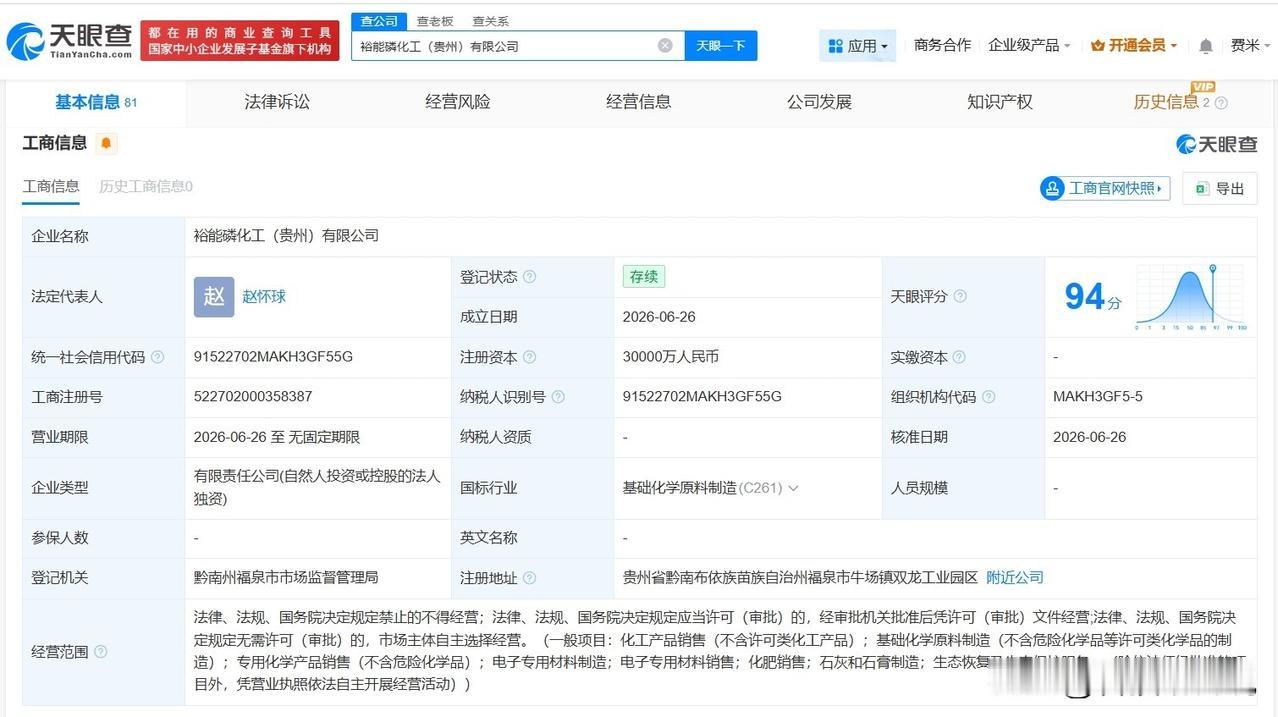Click credit code 91522702MAKH3GF55G in 统一社会信用代码 row
1278x717 pixels.
tap(273, 357)
